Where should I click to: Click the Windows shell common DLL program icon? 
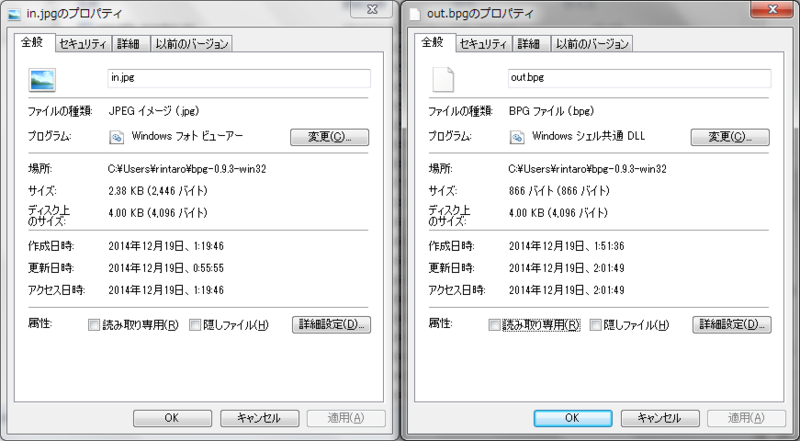[517, 137]
